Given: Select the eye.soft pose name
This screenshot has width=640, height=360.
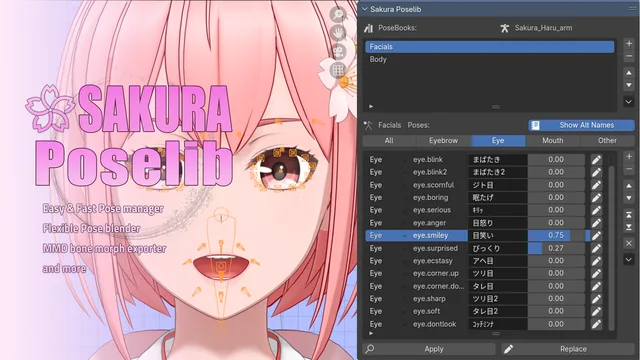Looking at the screenshot, I should pos(426,311).
